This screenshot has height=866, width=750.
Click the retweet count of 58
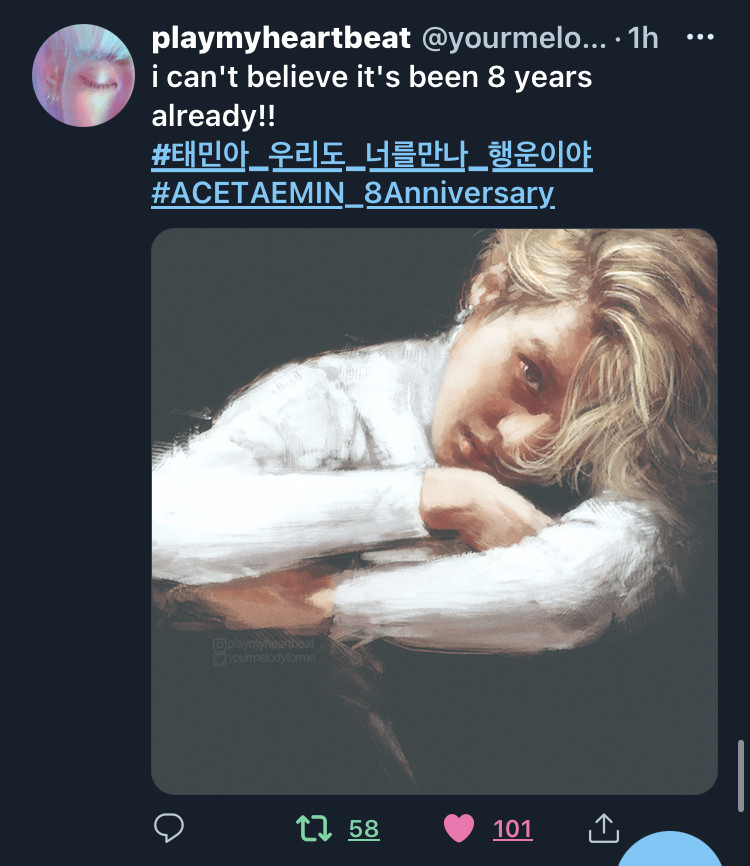pyautogui.click(x=364, y=829)
